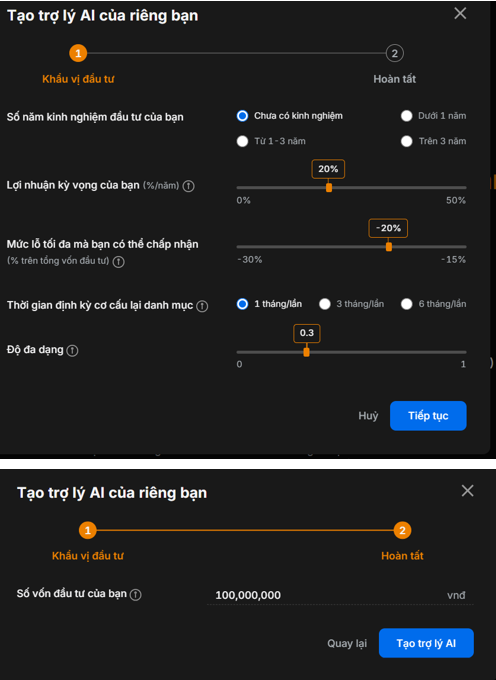The image size is (496, 680).
Task: Close the lower AI assistant dialog
Action: click(467, 491)
